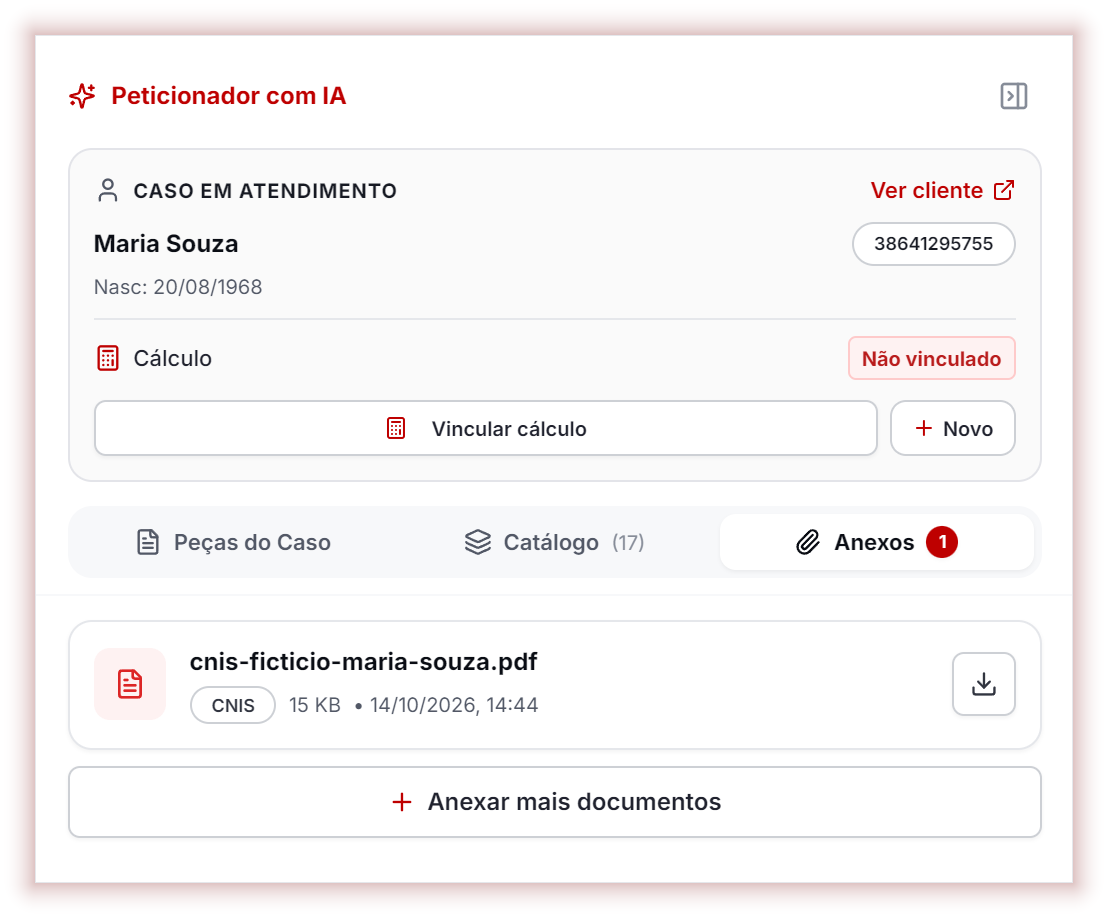This screenshot has width=1108, height=918.
Task: Click the CPF badge 38641295755
Action: (x=933, y=244)
